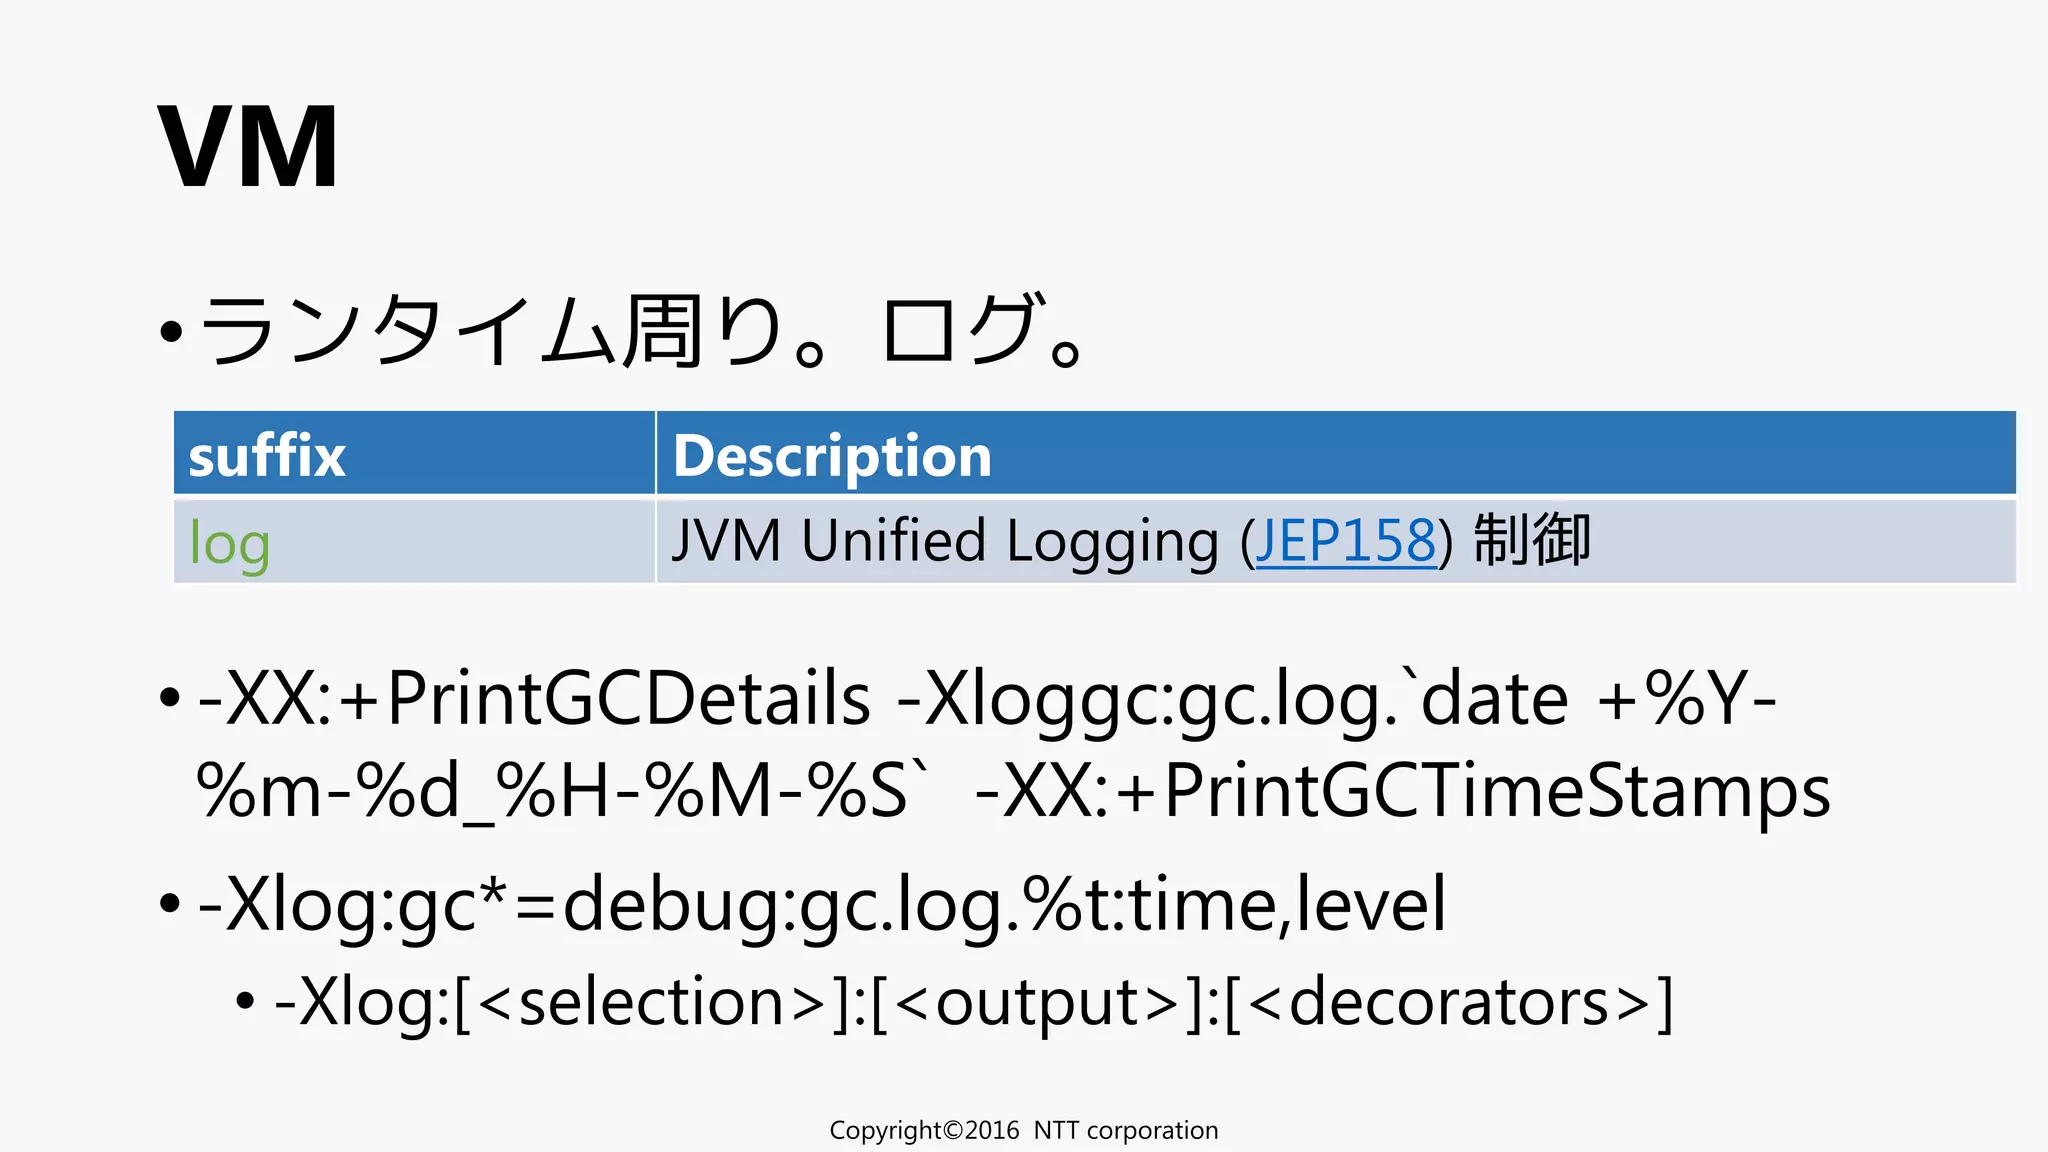Open the JEP158 hyperlink
This screenshot has width=2048, height=1152.
[1345, 541]
